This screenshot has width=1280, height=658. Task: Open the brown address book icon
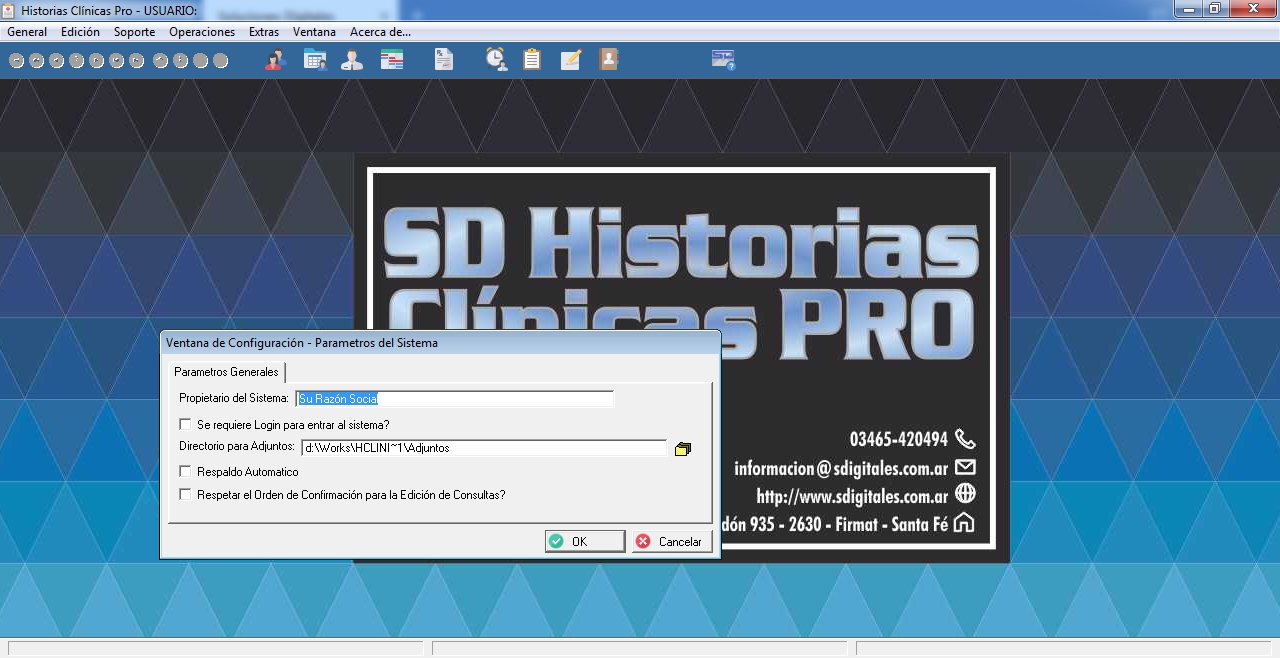pyautogui.click(x=608, y=60)
